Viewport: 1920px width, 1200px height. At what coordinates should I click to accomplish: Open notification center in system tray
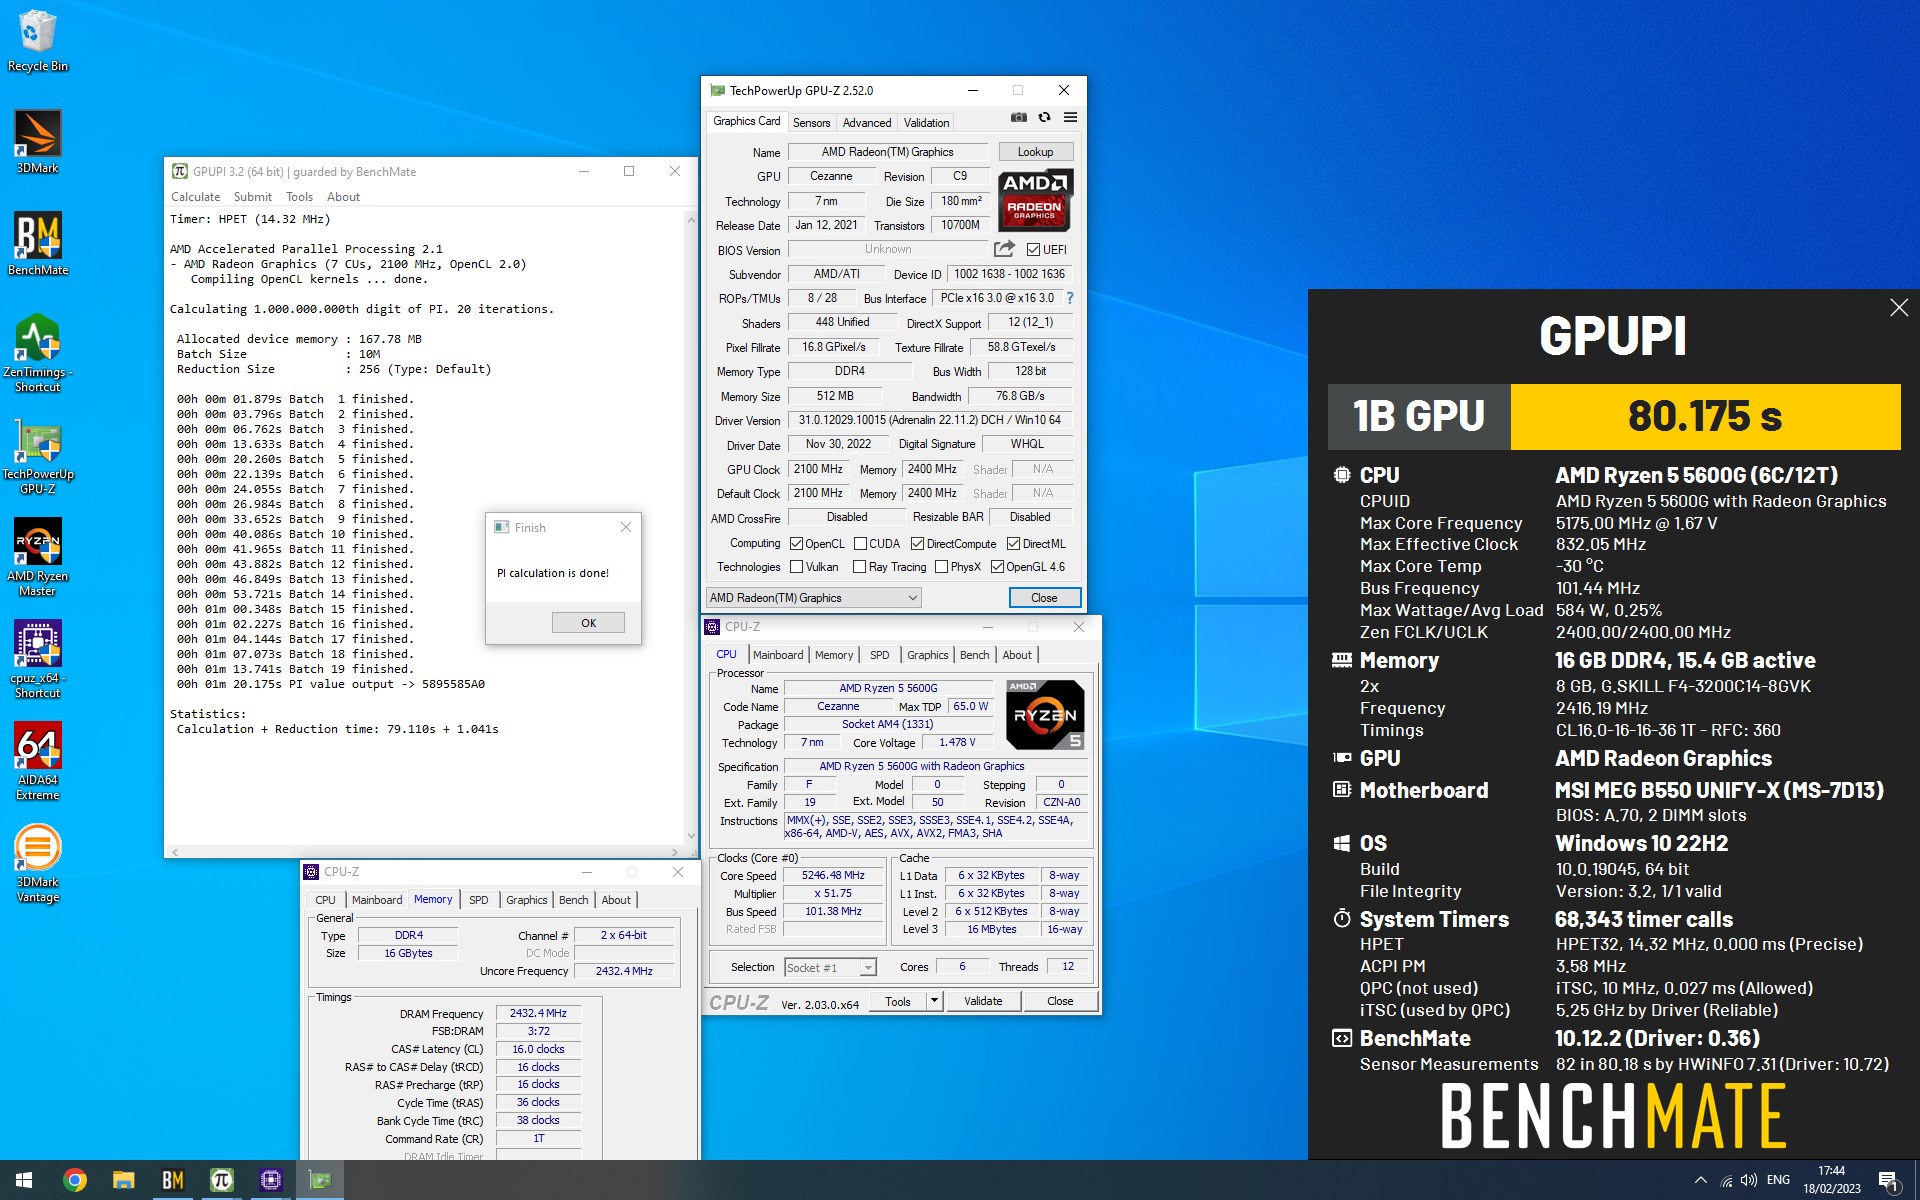click(x=1888, y=1180)
